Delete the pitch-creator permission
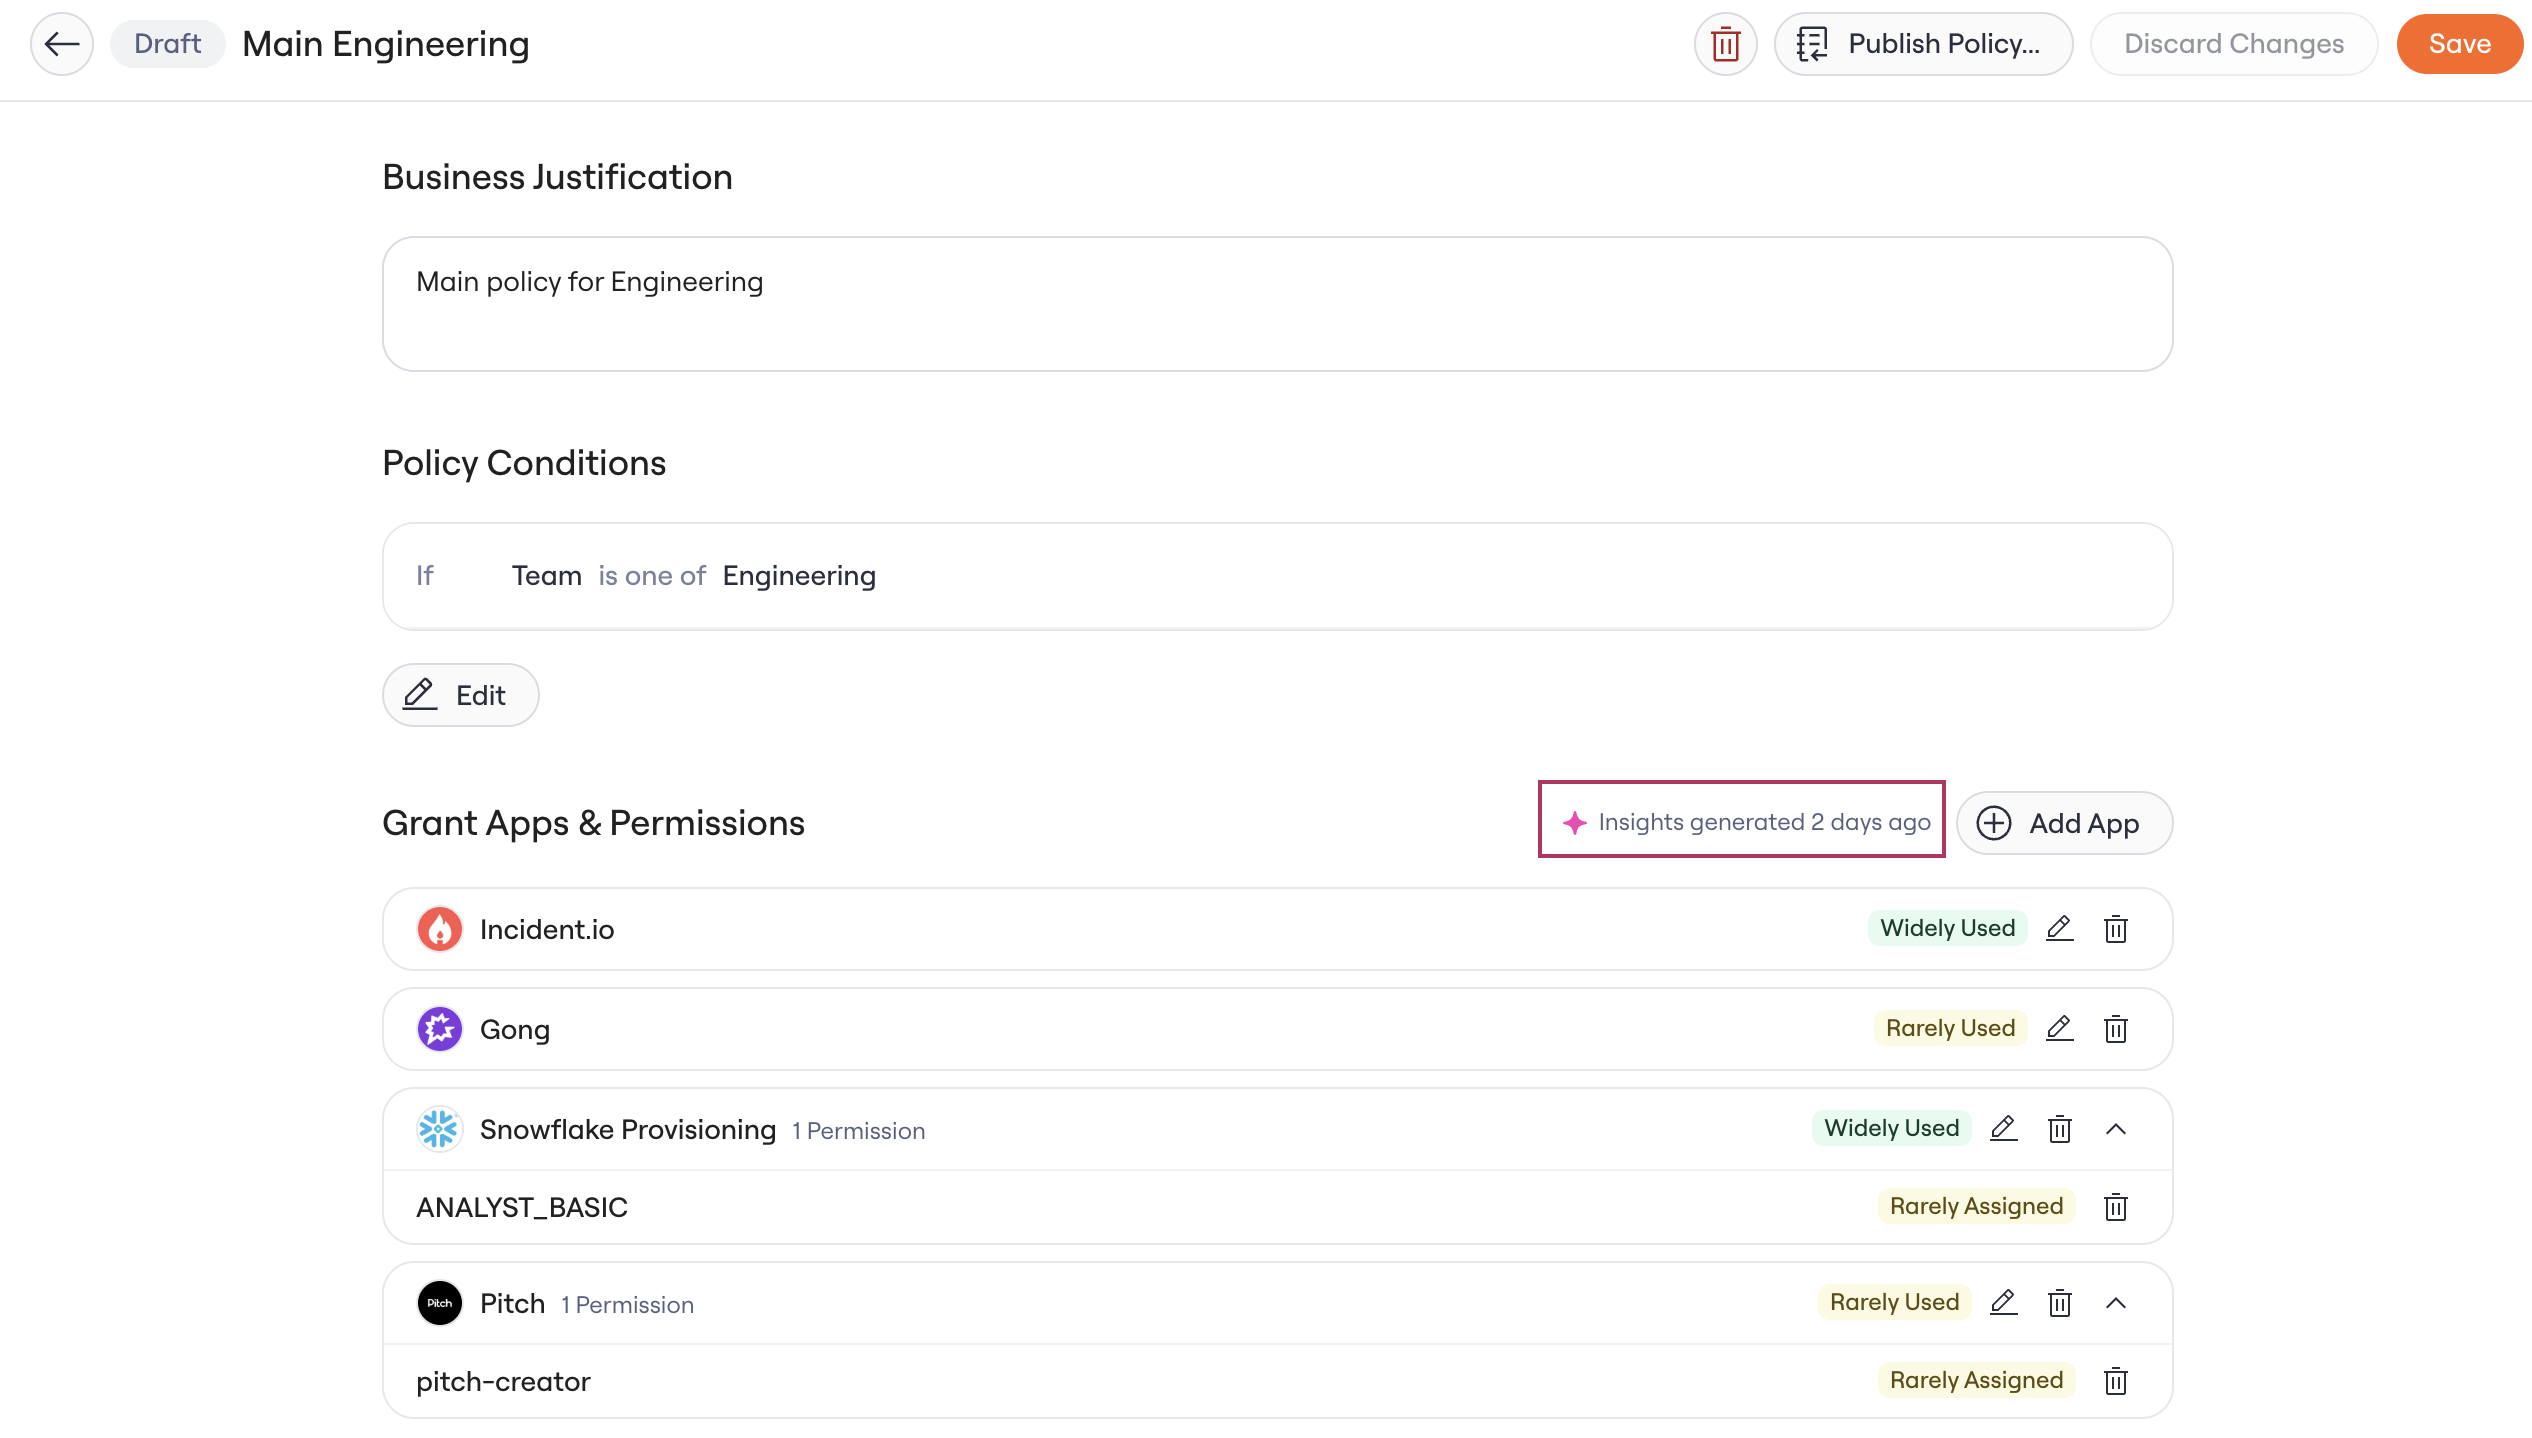 point(2115,1381)
